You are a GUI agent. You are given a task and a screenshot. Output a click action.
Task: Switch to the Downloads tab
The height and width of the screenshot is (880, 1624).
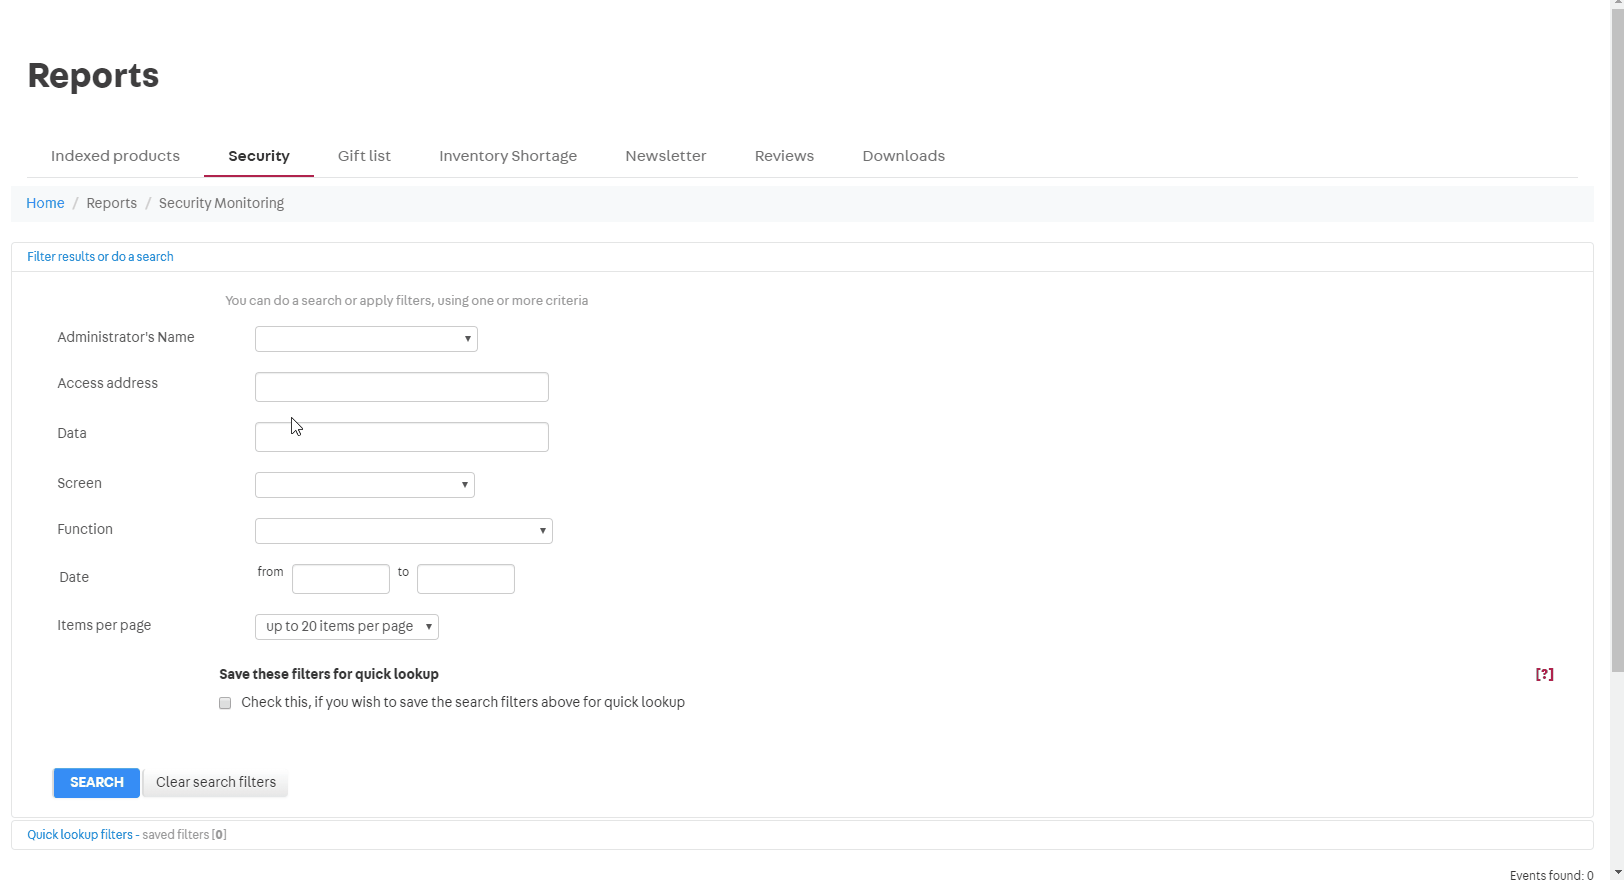click(903, 156)
